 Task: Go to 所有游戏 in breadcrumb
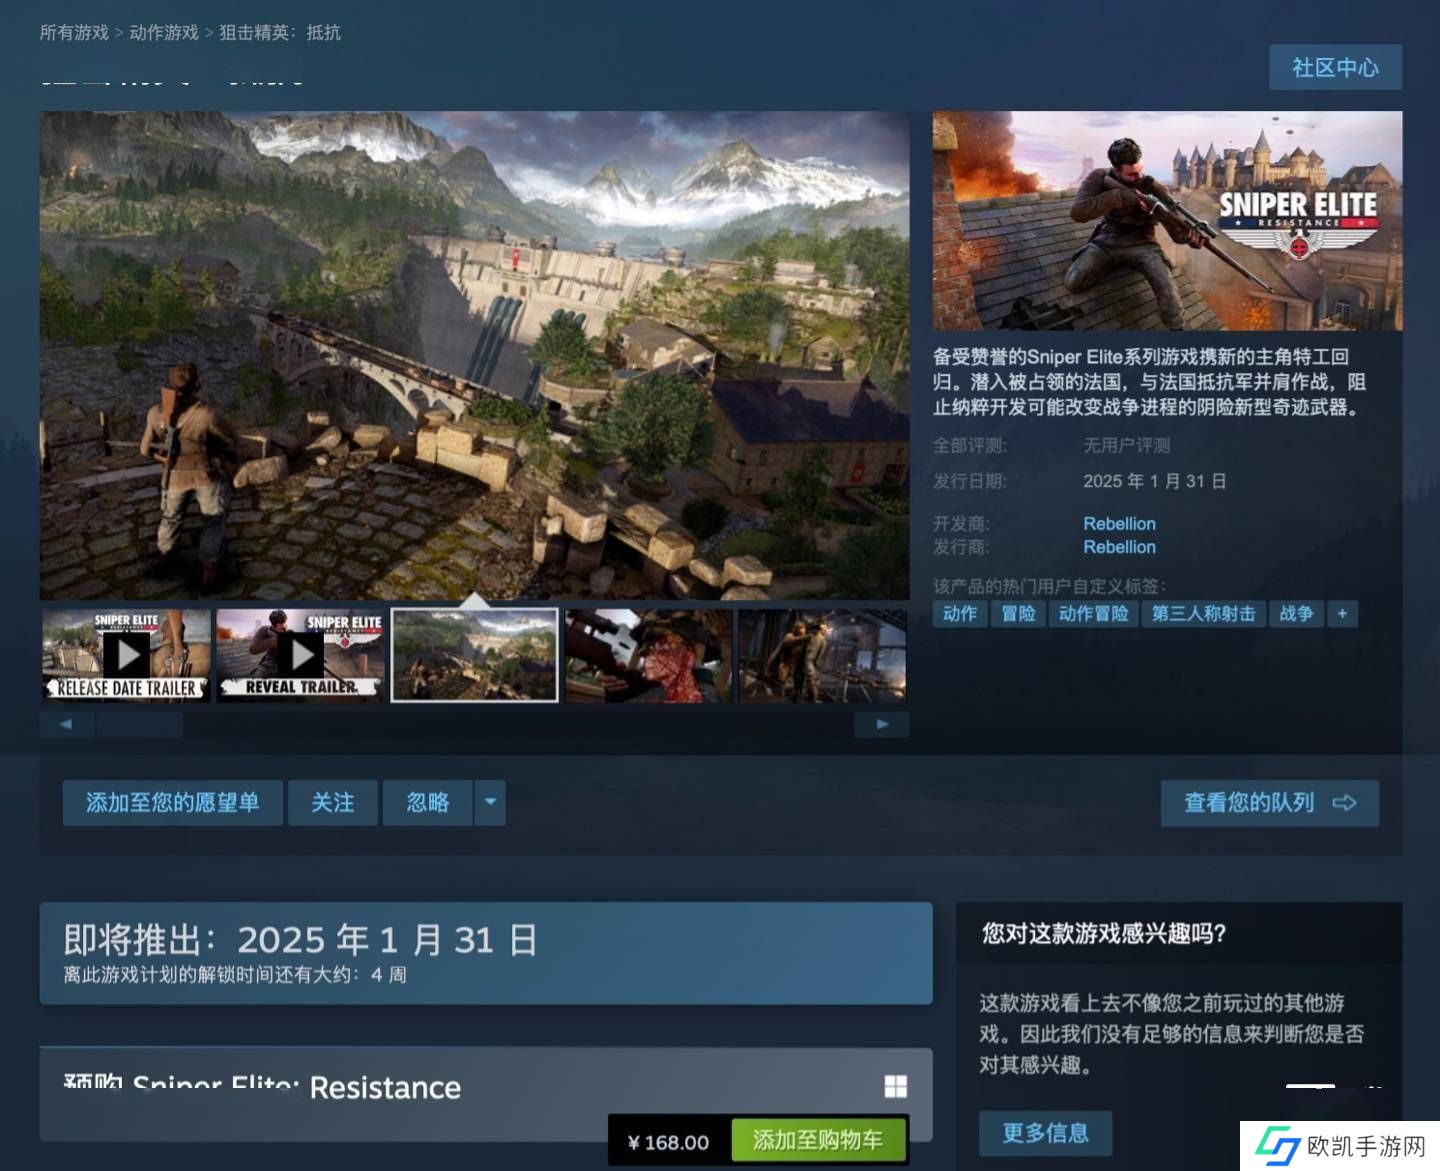click(x=74, y=32)
